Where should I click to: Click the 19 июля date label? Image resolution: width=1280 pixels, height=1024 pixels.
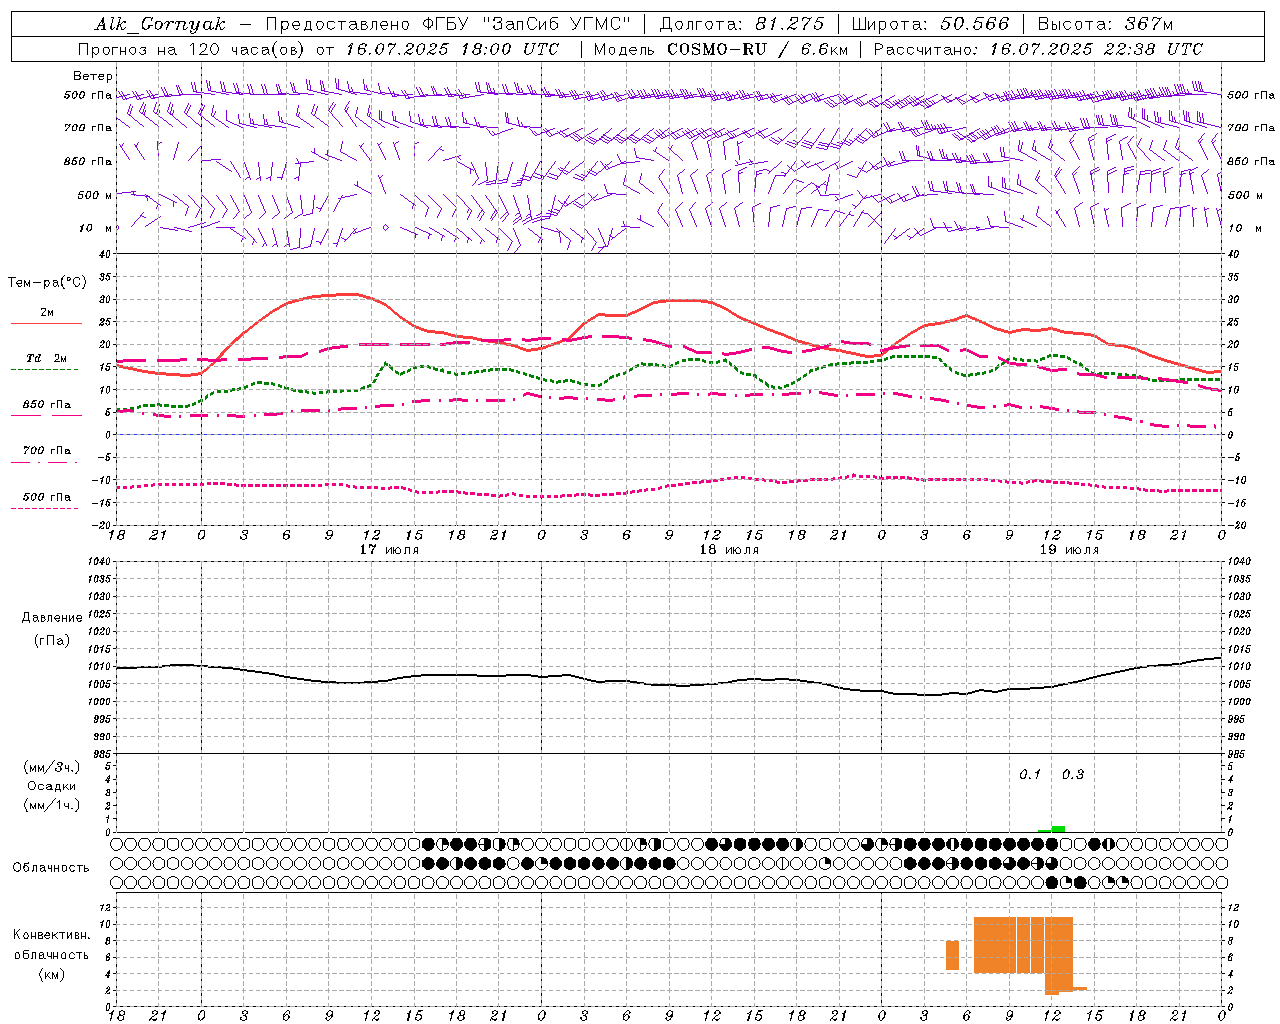(x=1069, y=549)
